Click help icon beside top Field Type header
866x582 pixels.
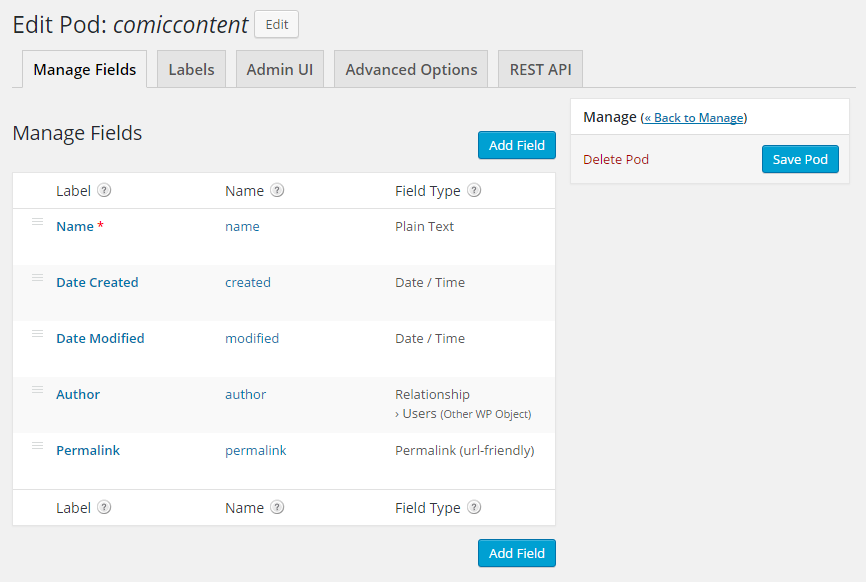click(474, 191)
